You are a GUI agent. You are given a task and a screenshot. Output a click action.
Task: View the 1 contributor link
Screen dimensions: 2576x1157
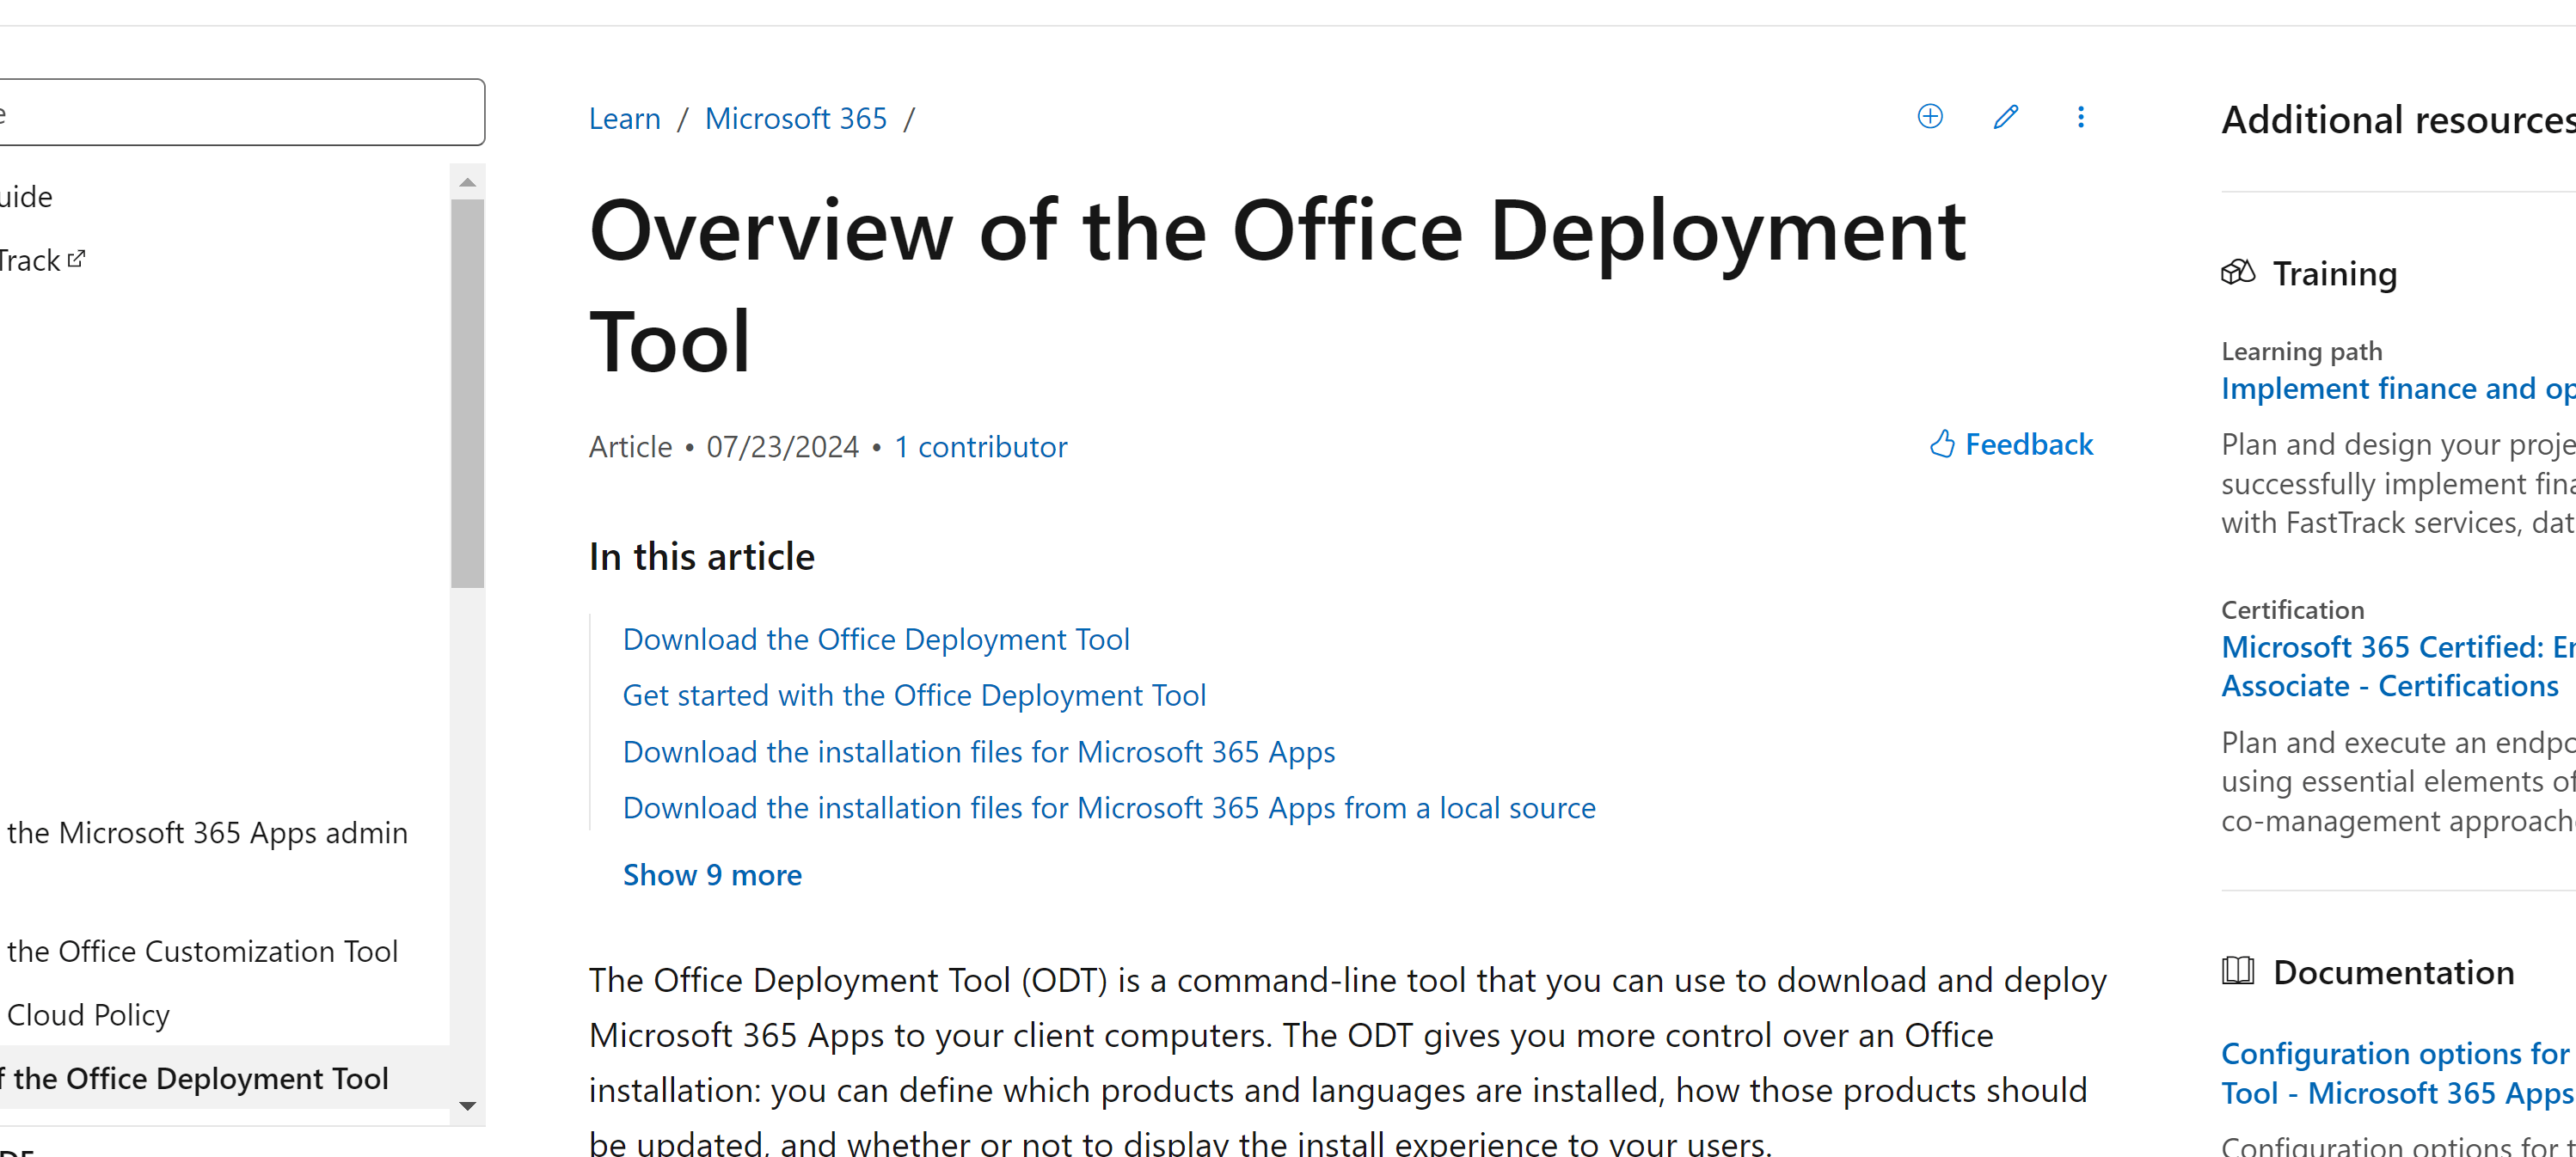tap(980, 446)
